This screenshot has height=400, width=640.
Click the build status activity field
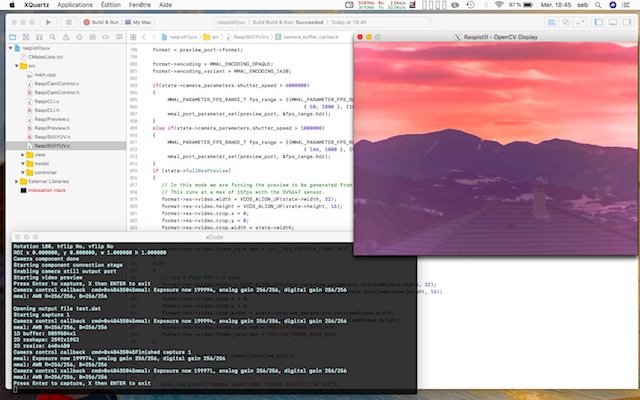[x=322, y=22]
